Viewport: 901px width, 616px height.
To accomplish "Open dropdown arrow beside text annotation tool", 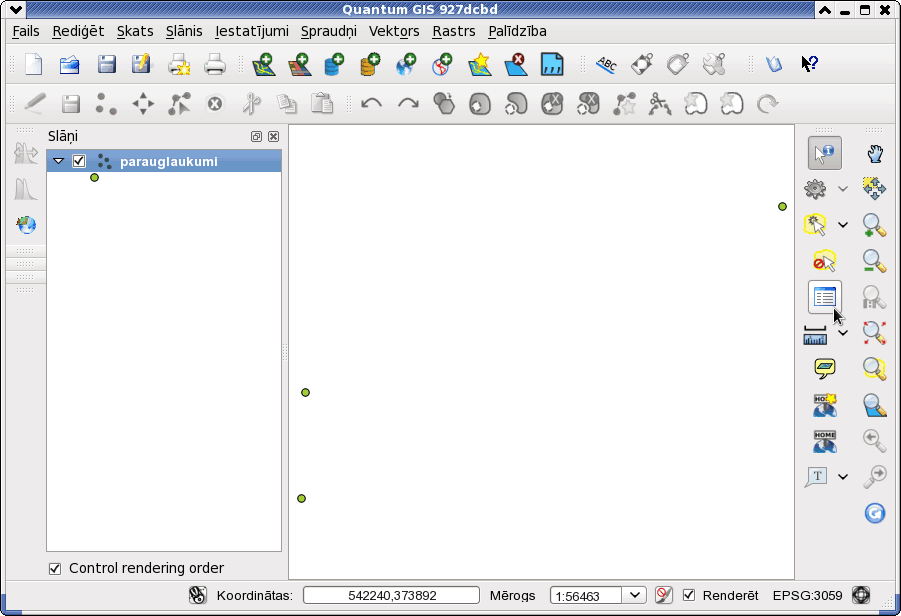I will click(x=842, y=476).
